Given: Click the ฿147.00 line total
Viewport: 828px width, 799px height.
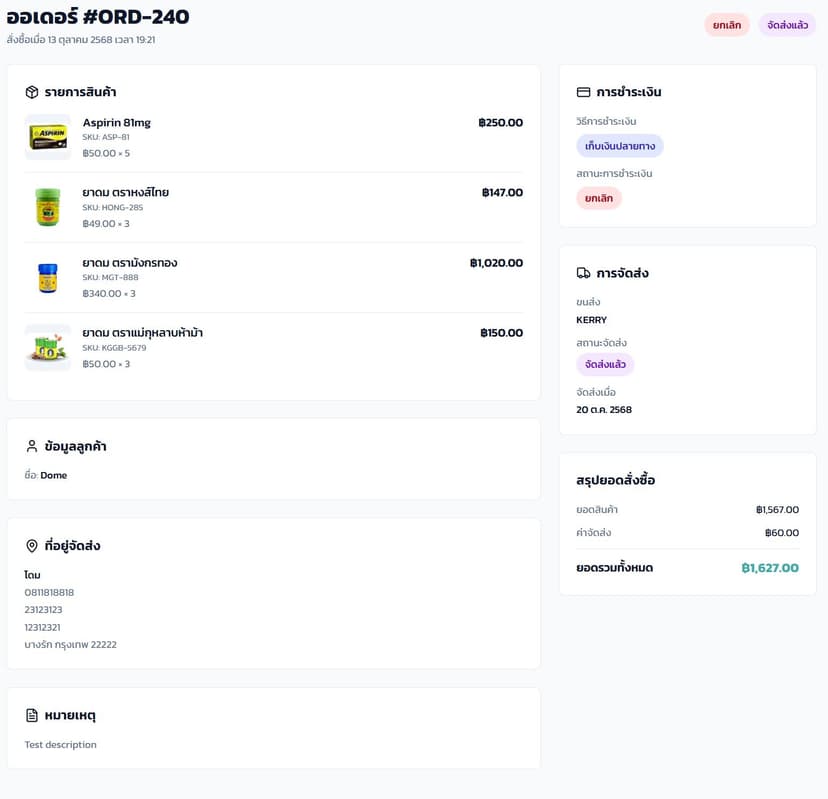Looking at the screenshot, I should 502,192.
